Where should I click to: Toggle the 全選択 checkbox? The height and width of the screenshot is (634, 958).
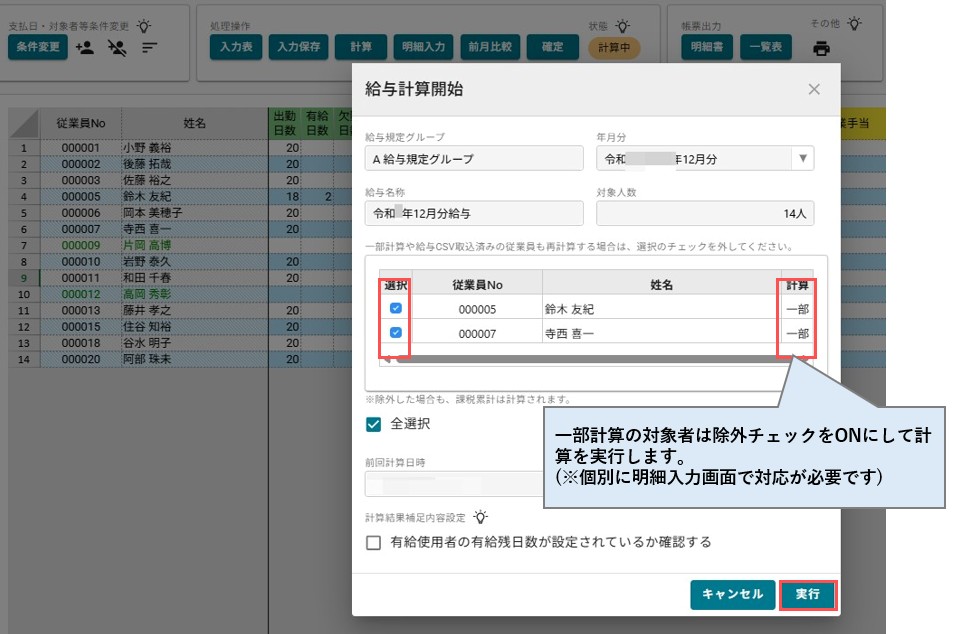click(373, 424)
